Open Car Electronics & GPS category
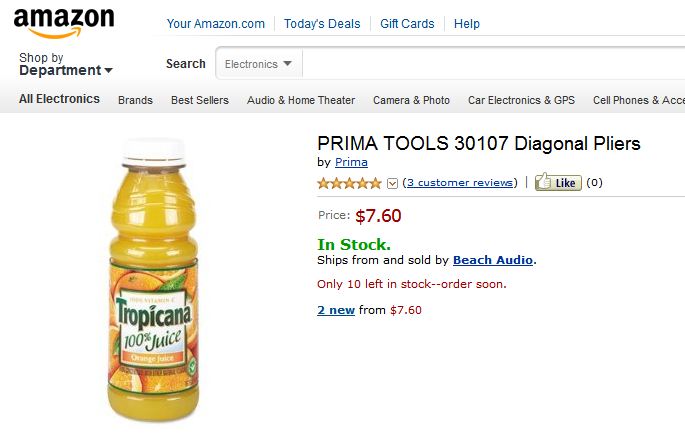The width and height of the screenshot is (685, 436). [x=521, y=100]
